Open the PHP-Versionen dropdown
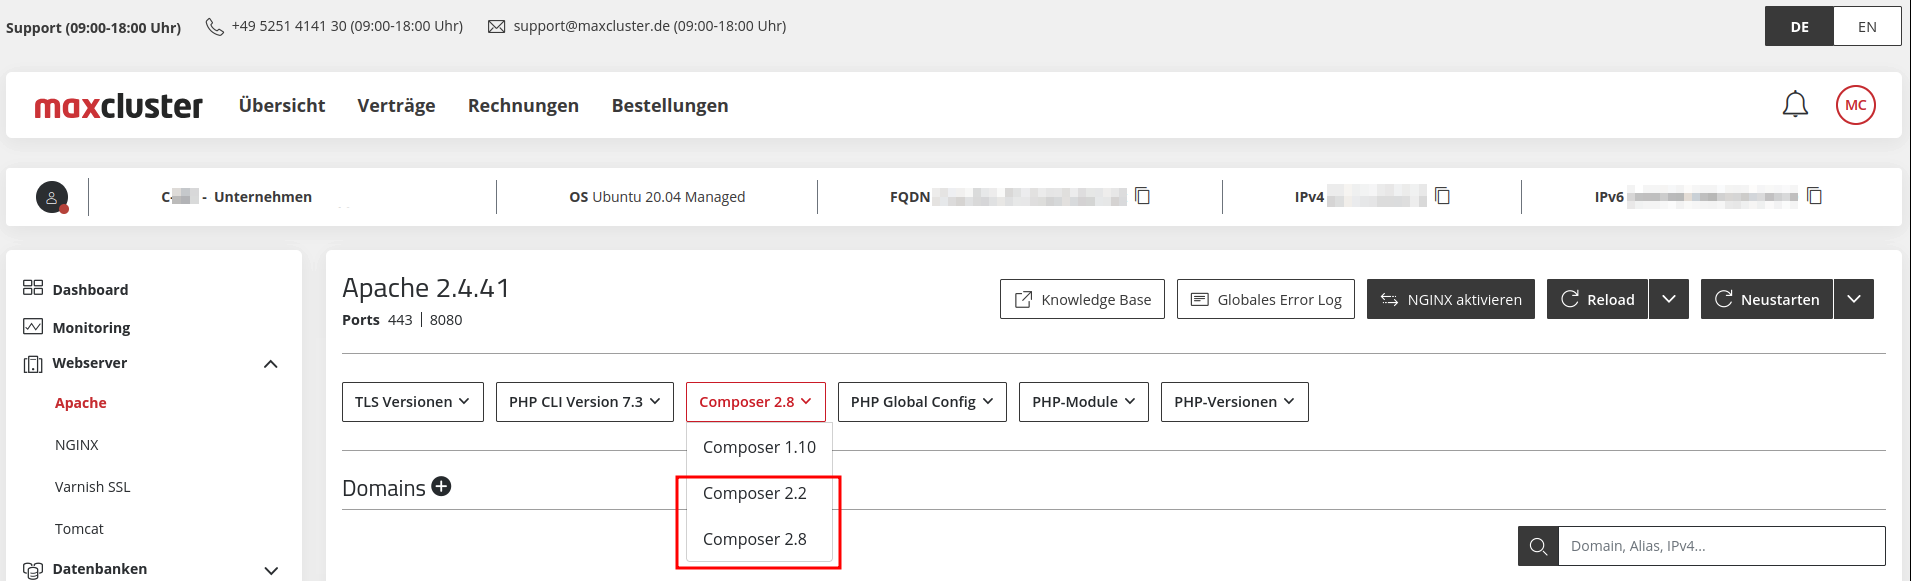This screenshot has width=1911, height=581. [x=1235, y=402]
